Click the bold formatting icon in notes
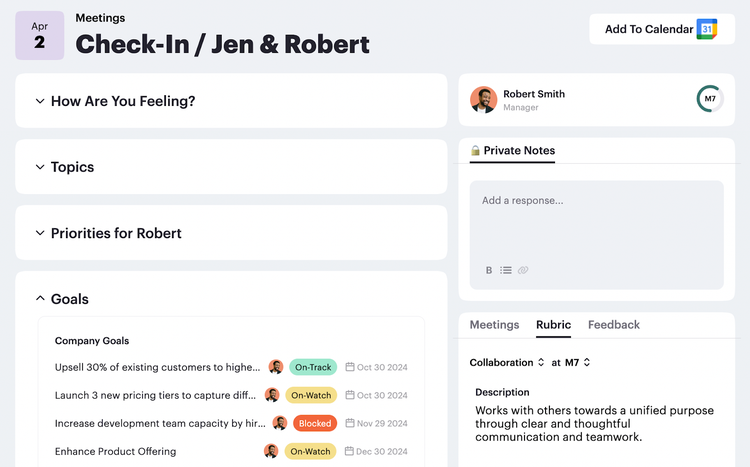Screen dimensions: 750x467 (x=489, y=270)
